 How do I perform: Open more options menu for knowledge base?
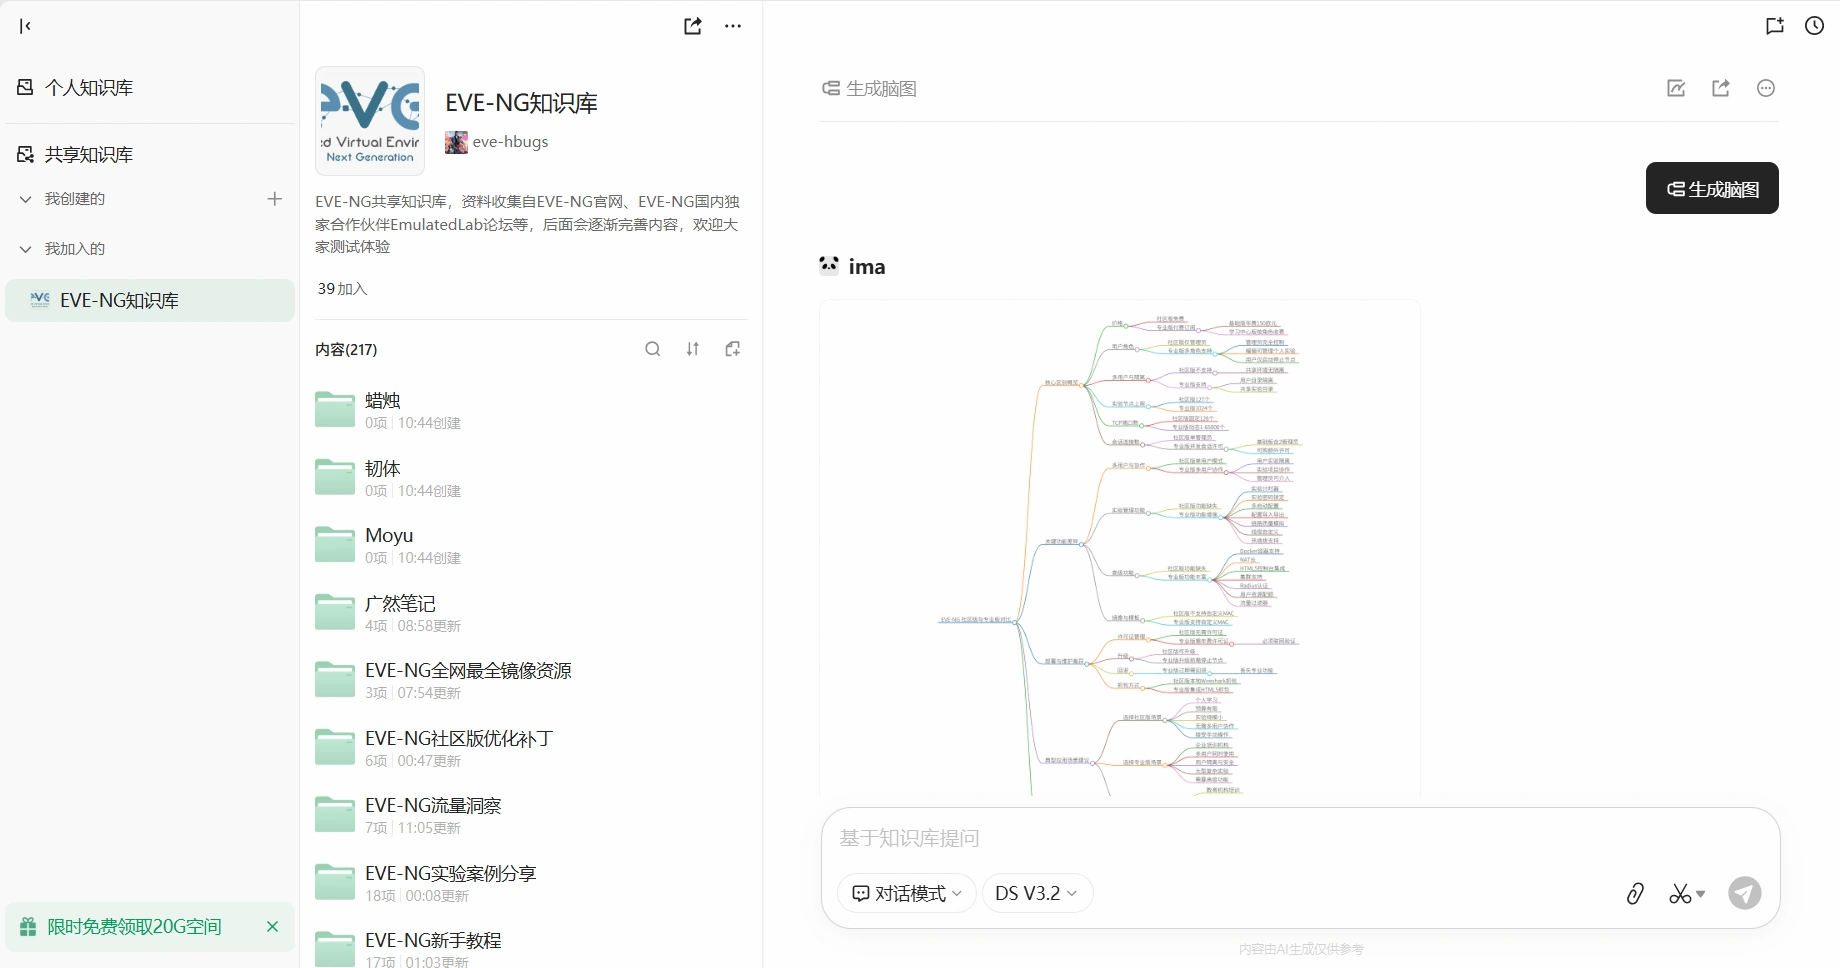click(733, 26)
